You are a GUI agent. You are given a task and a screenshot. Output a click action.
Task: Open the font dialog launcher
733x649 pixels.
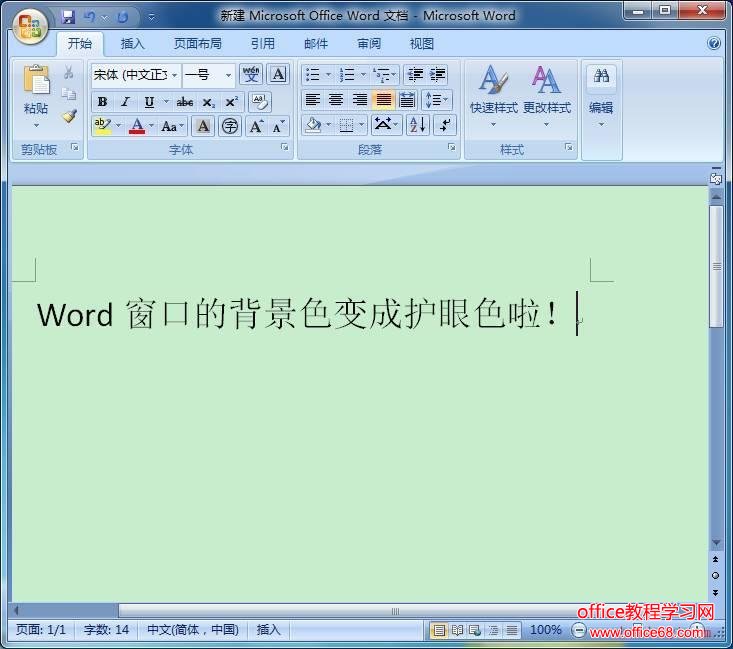(284, 147)
